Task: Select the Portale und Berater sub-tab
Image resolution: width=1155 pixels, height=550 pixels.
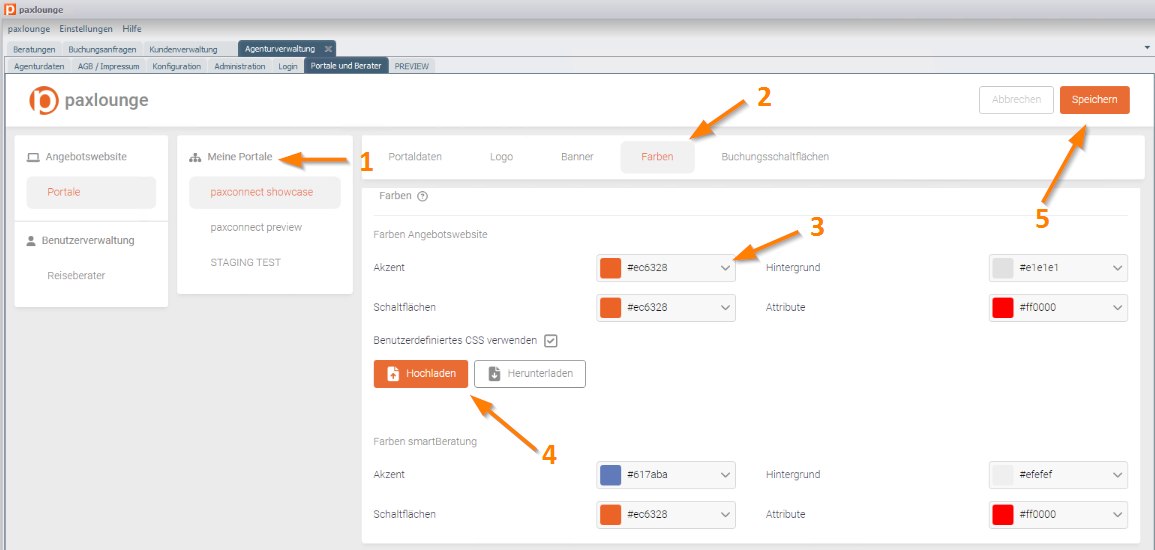Action: [345, 66]
